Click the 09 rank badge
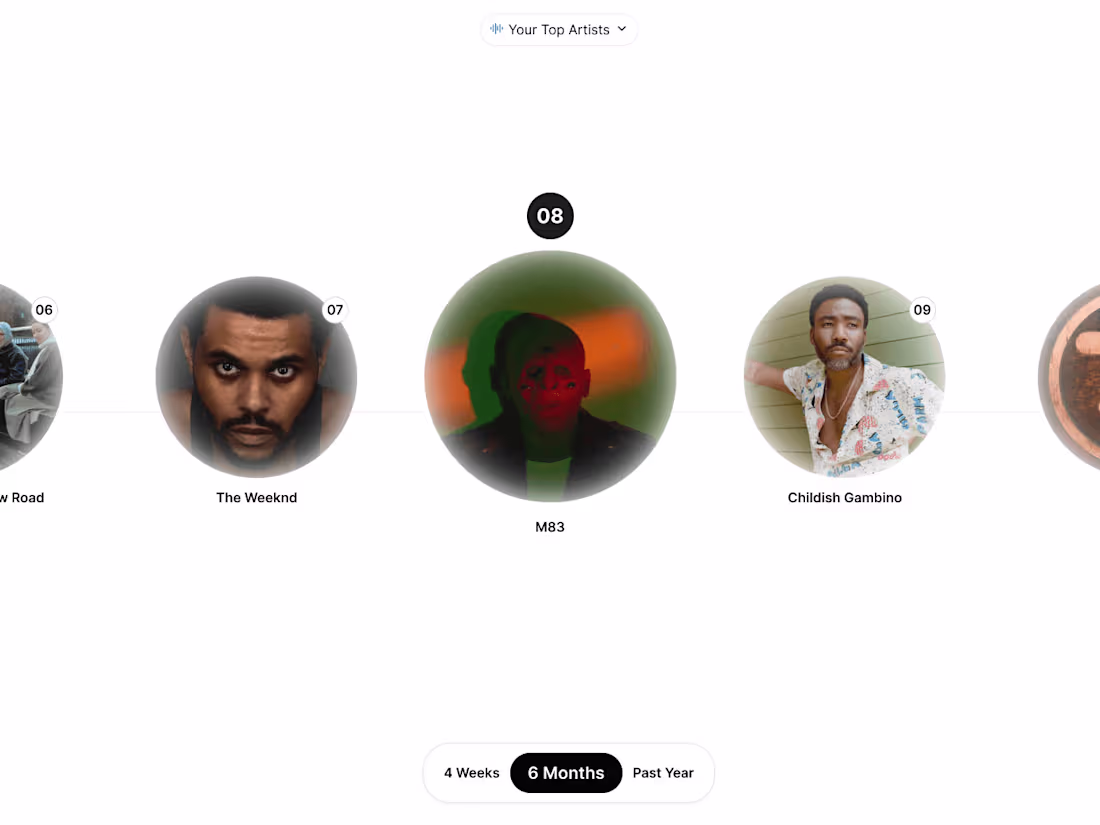 [x=922, y=309]
